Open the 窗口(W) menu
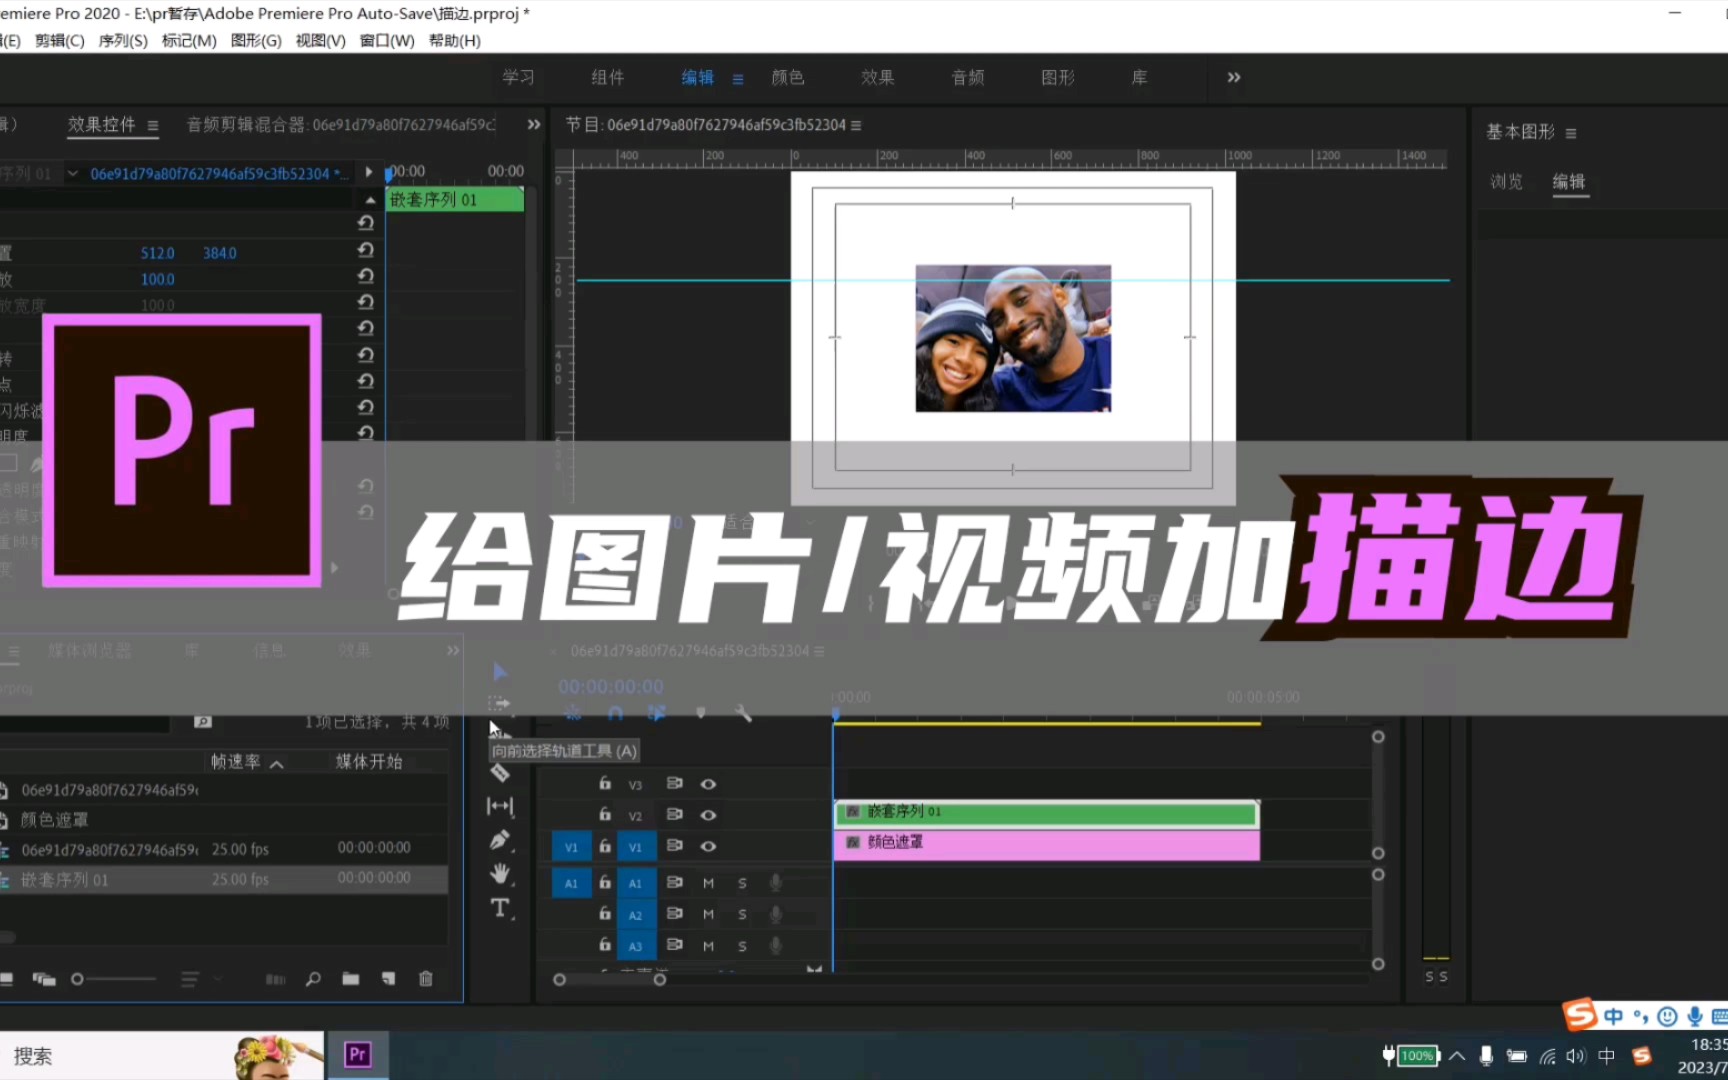 pos(387,40)
